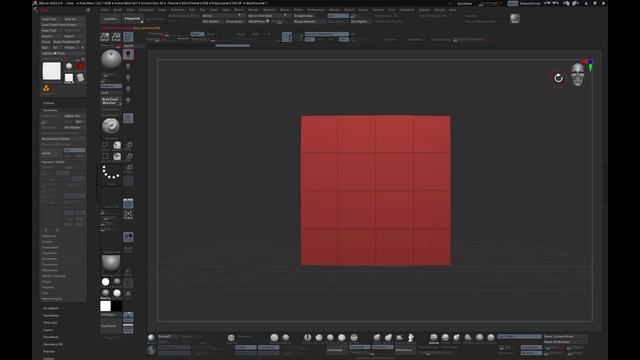The width and height of the screenshot is (640, 360).
Task: Pick the black secondary color swatch
Action: (x=116, y=306)
